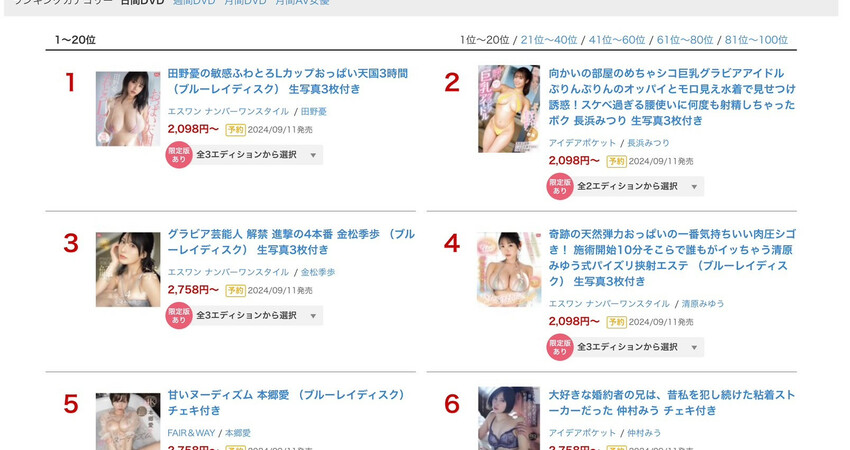Click the 予約 tag on the rank 1 item
Image resolution: width=850 pixels, height=450 pixels.
[235, 130]
